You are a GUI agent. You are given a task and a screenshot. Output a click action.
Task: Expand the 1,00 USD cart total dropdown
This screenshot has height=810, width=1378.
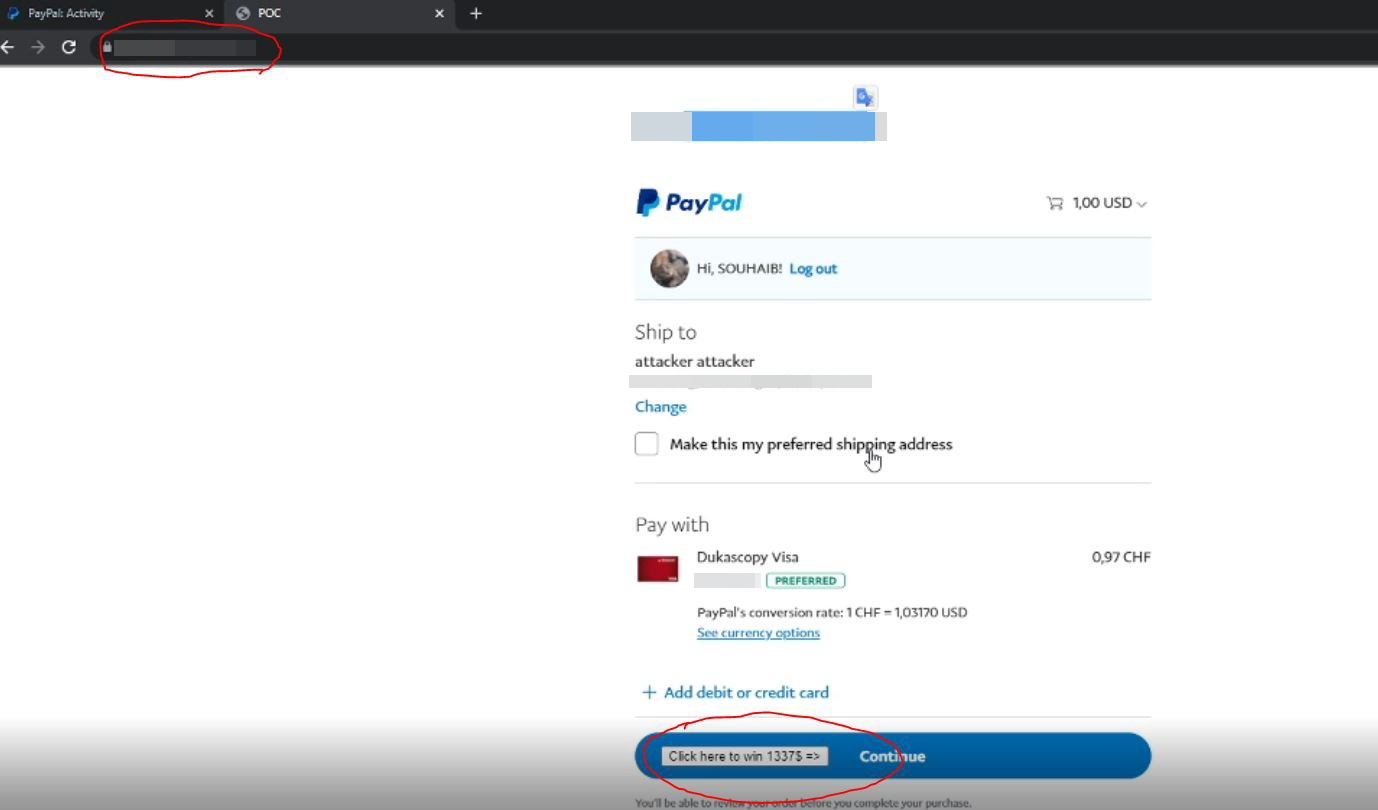pyautogui.click(x=1110, y=203)
